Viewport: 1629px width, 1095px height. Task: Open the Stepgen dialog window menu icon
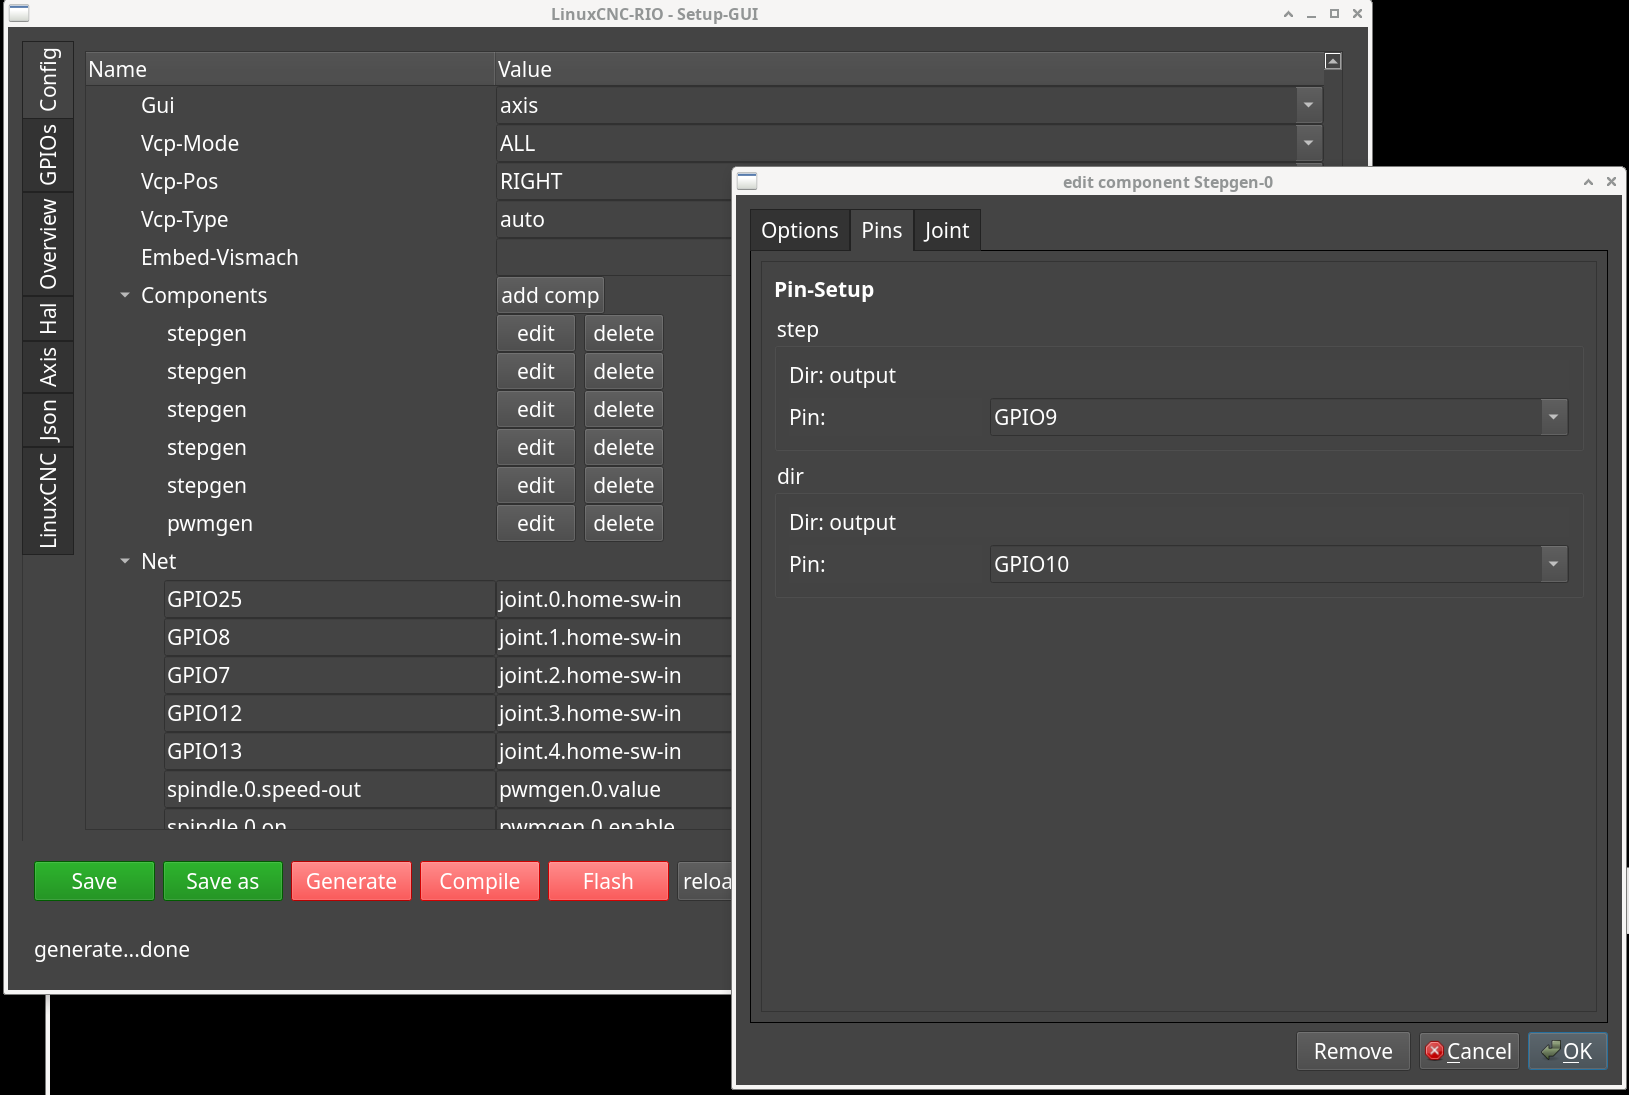point(747,181)
